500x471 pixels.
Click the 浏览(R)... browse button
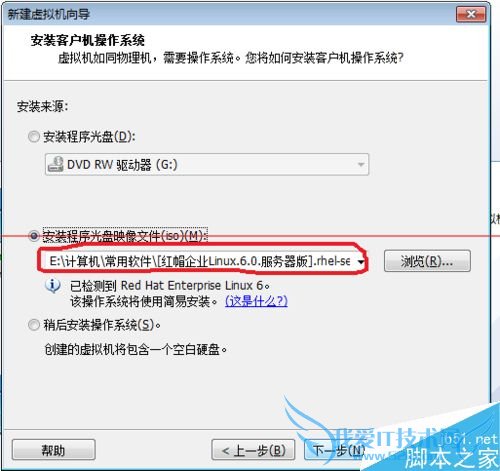coord(427,261)
